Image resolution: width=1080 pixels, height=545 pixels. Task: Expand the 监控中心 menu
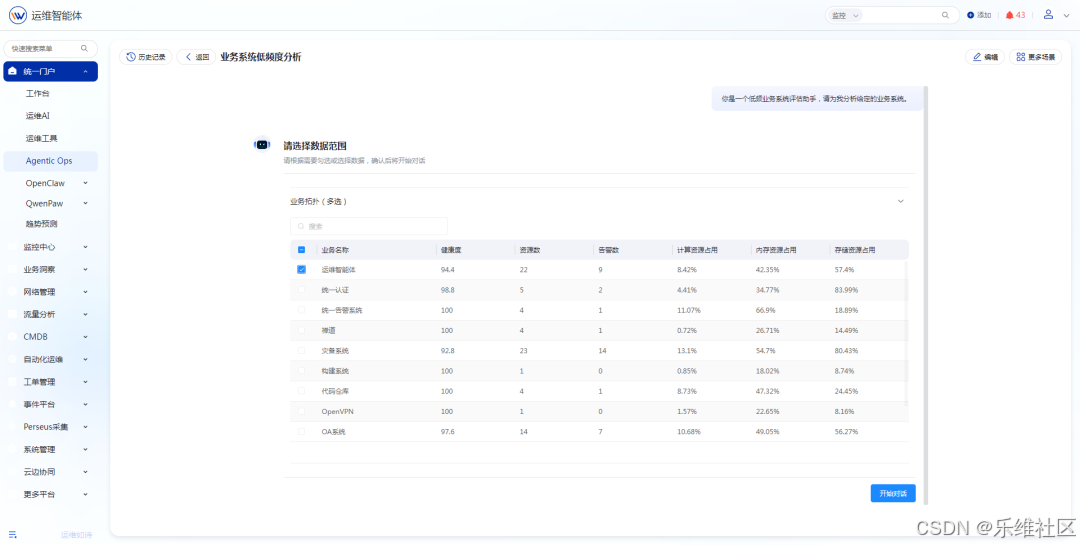(x=85, y=247)
